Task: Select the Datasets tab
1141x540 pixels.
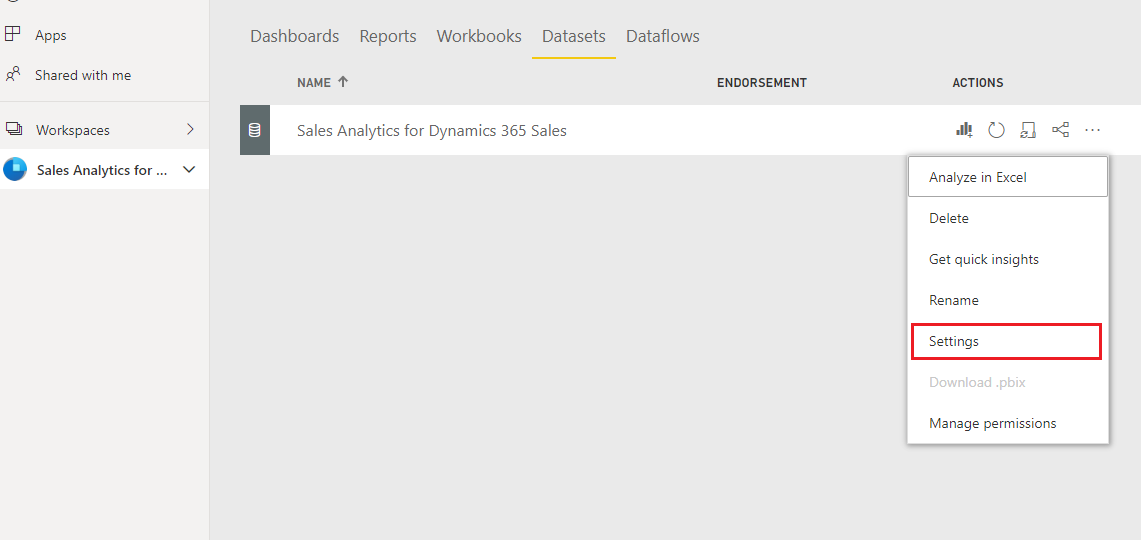Action: click(573, 36)
